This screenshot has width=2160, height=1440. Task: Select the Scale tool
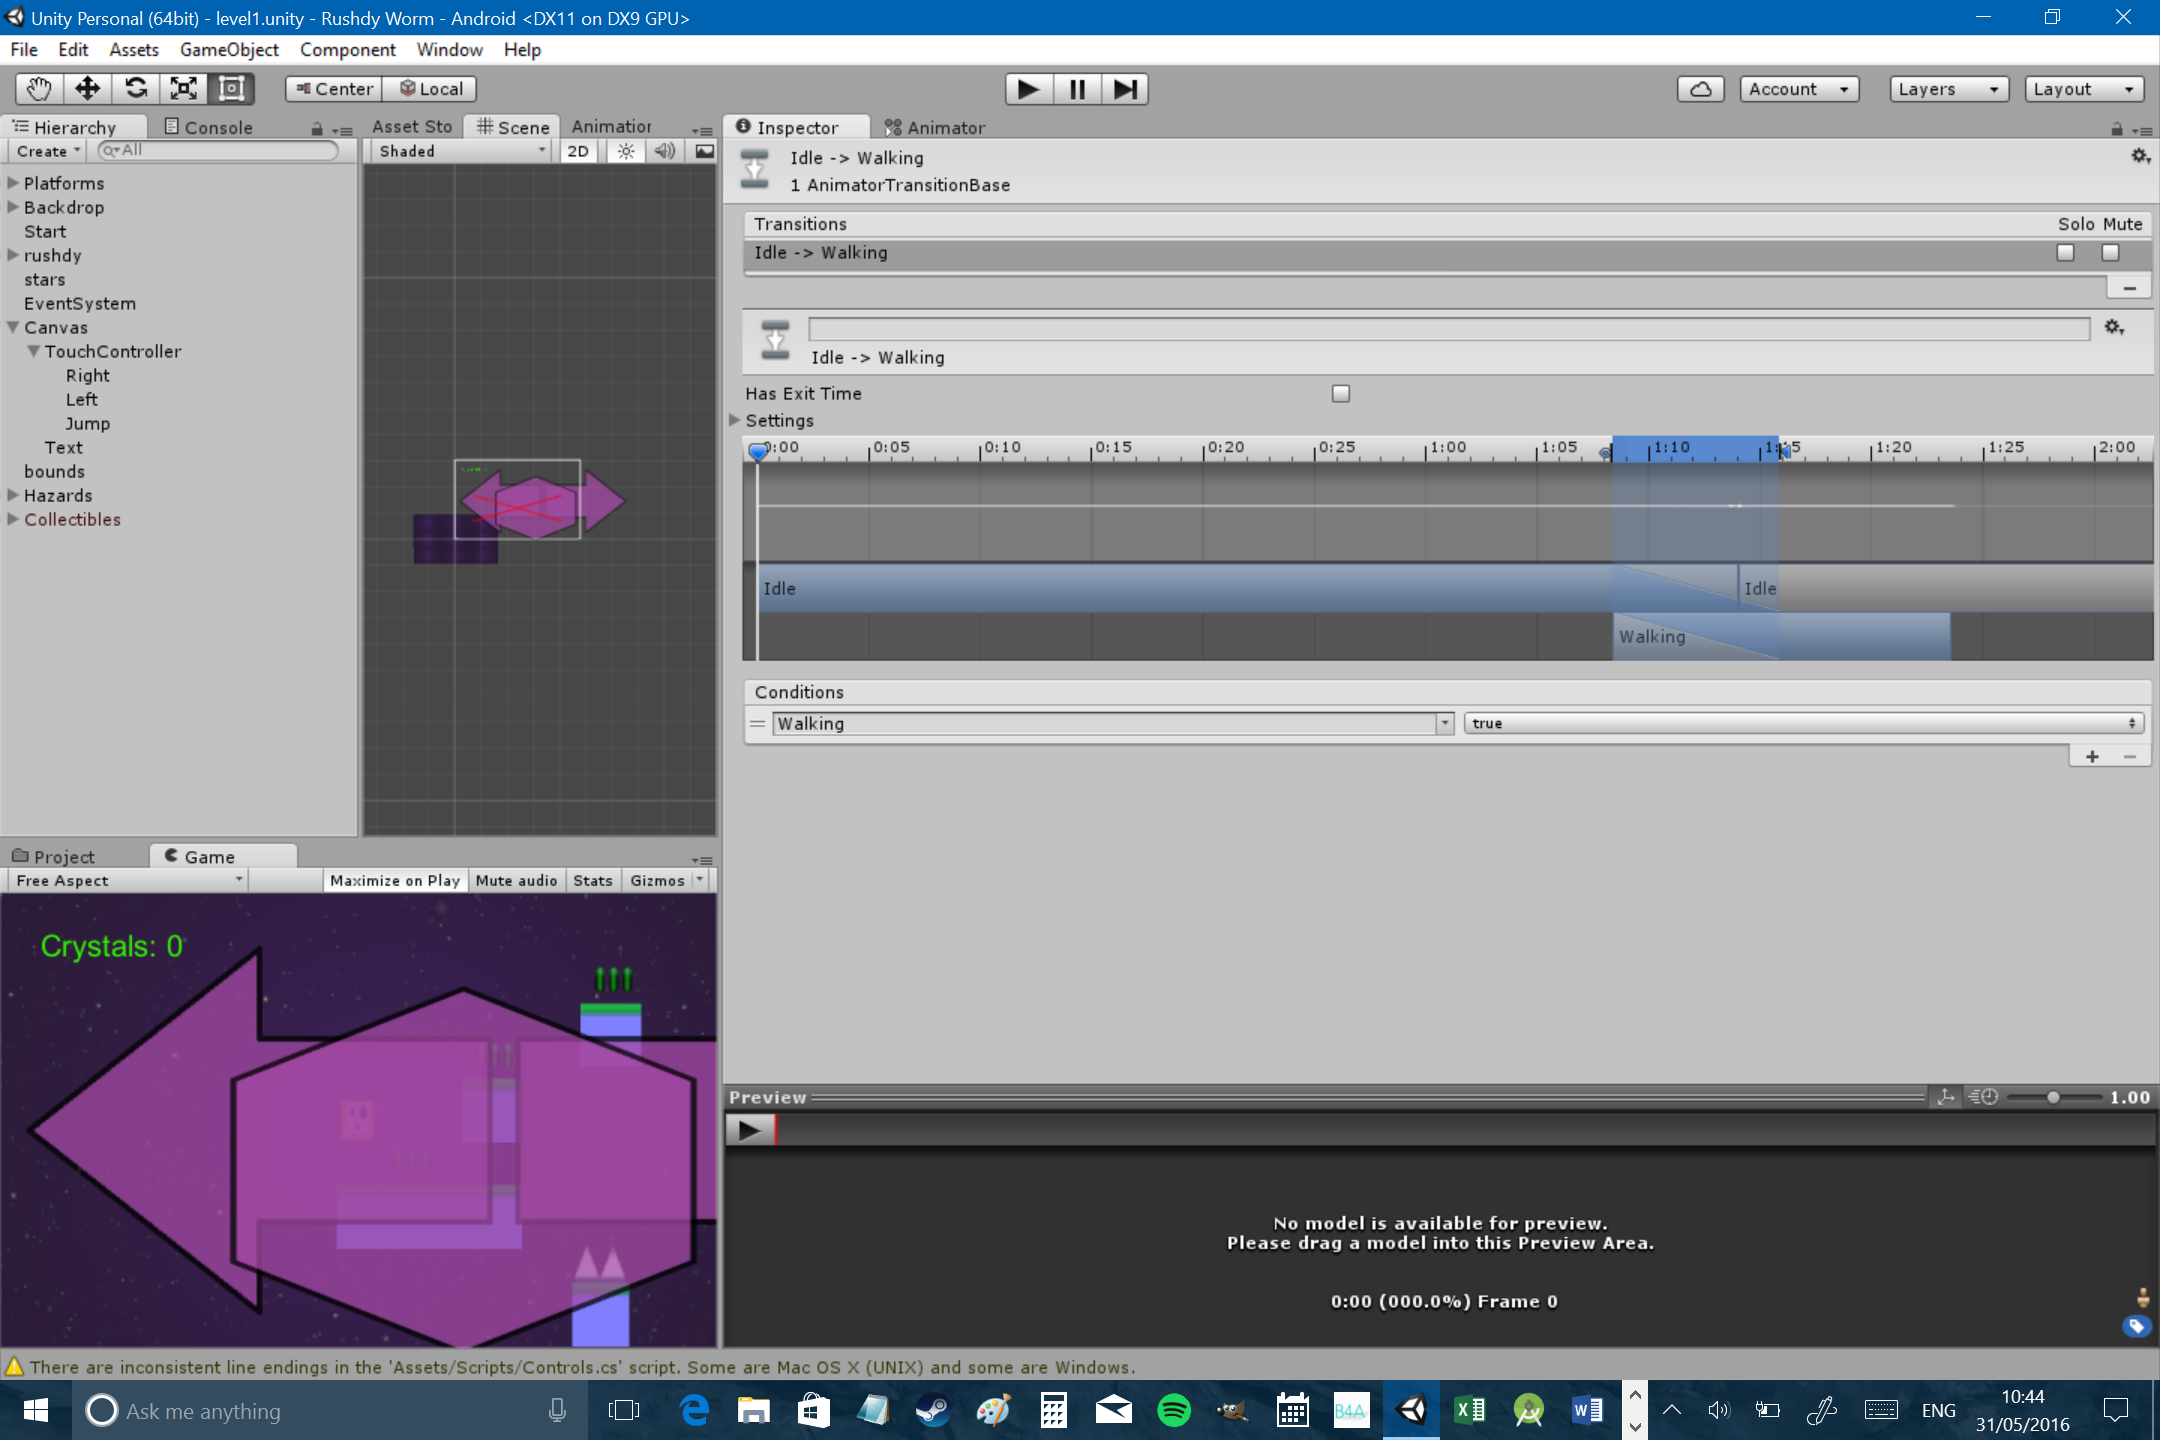click(183, 89)
